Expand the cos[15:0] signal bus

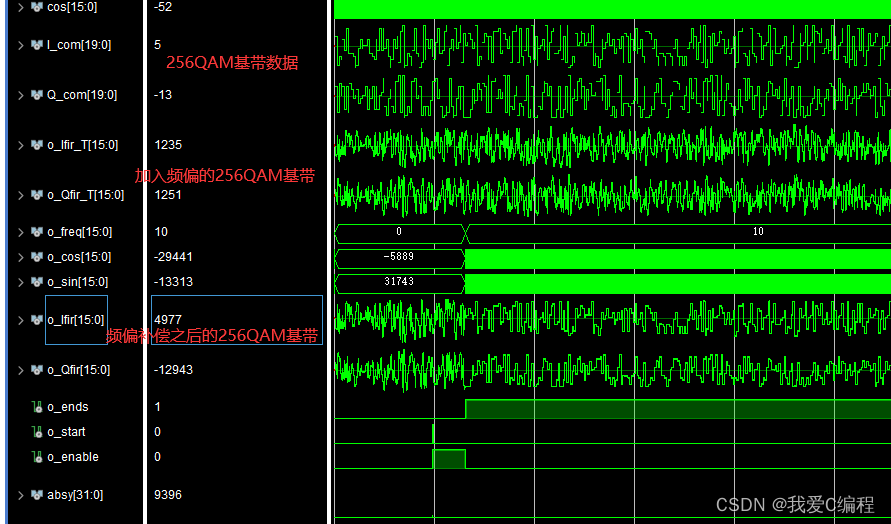(x=20, y=6)
